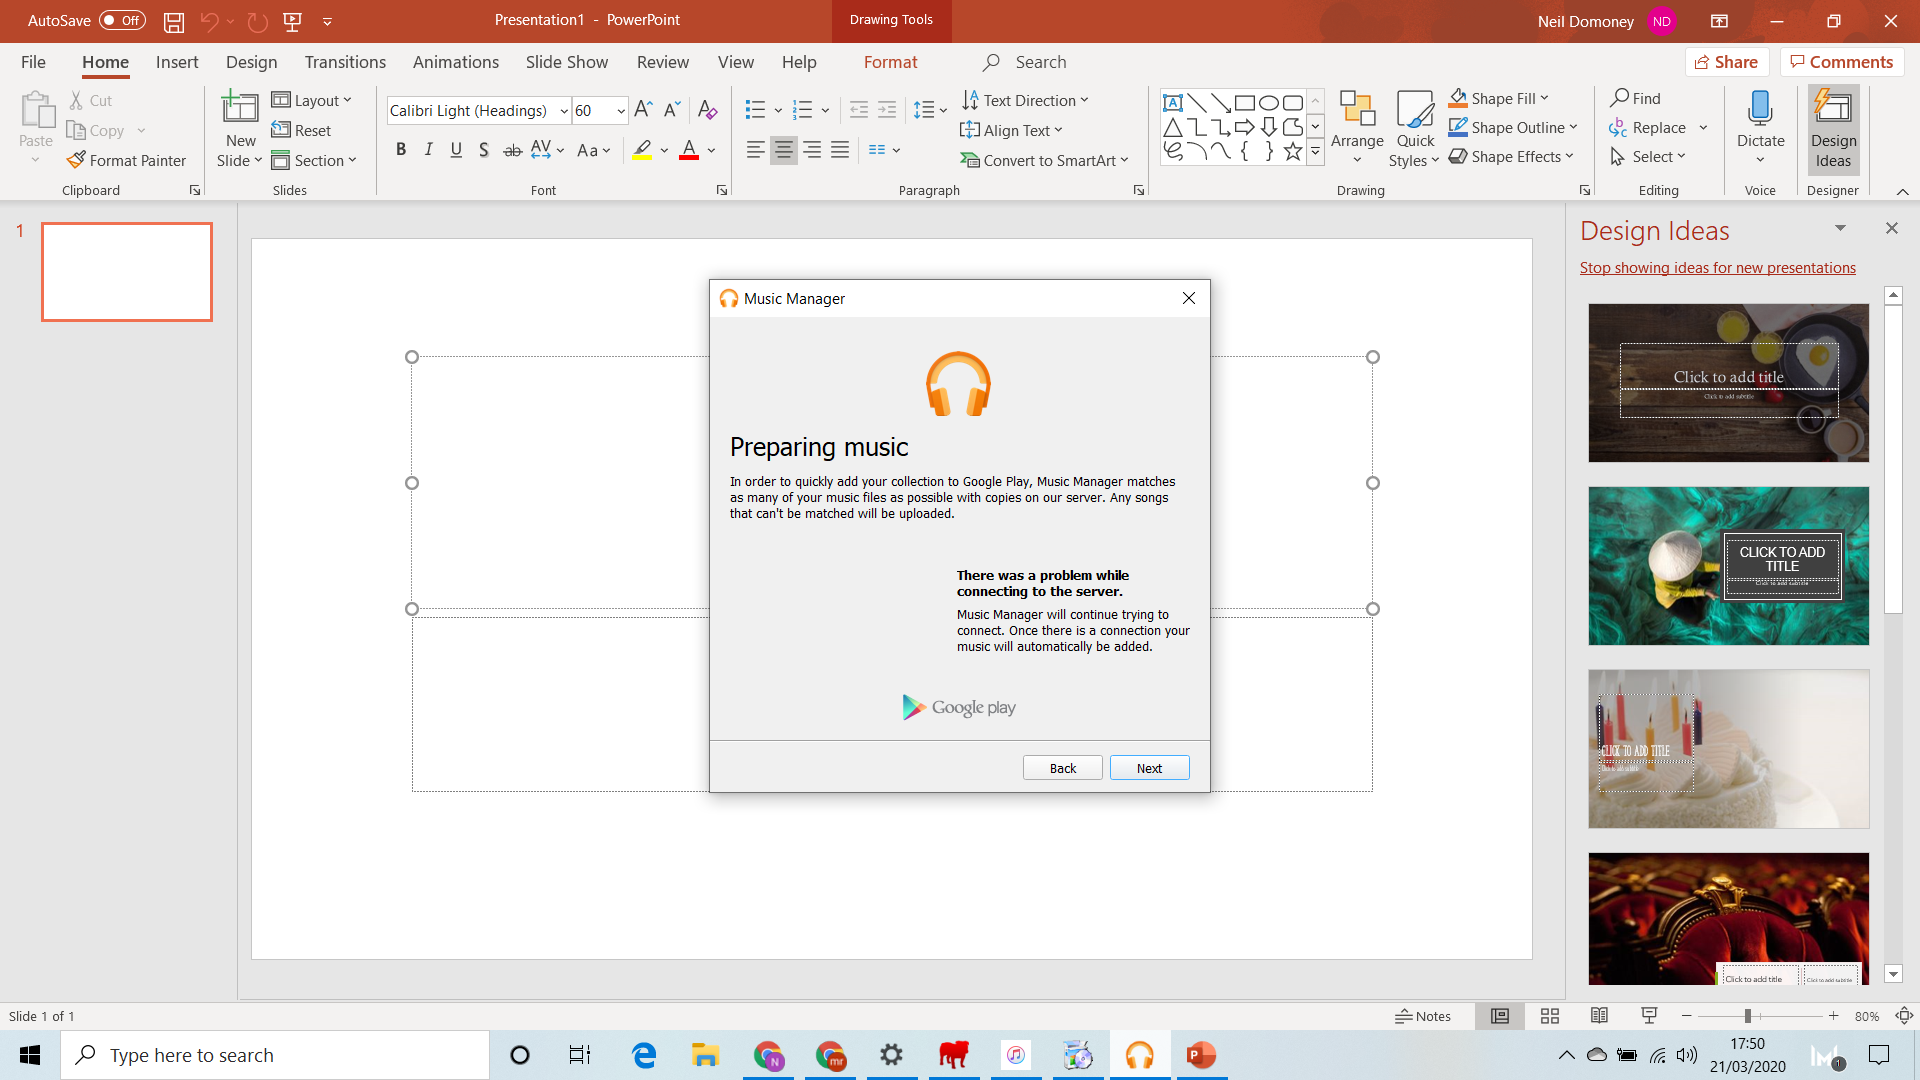Open the Section dropdown

(314, 160)
